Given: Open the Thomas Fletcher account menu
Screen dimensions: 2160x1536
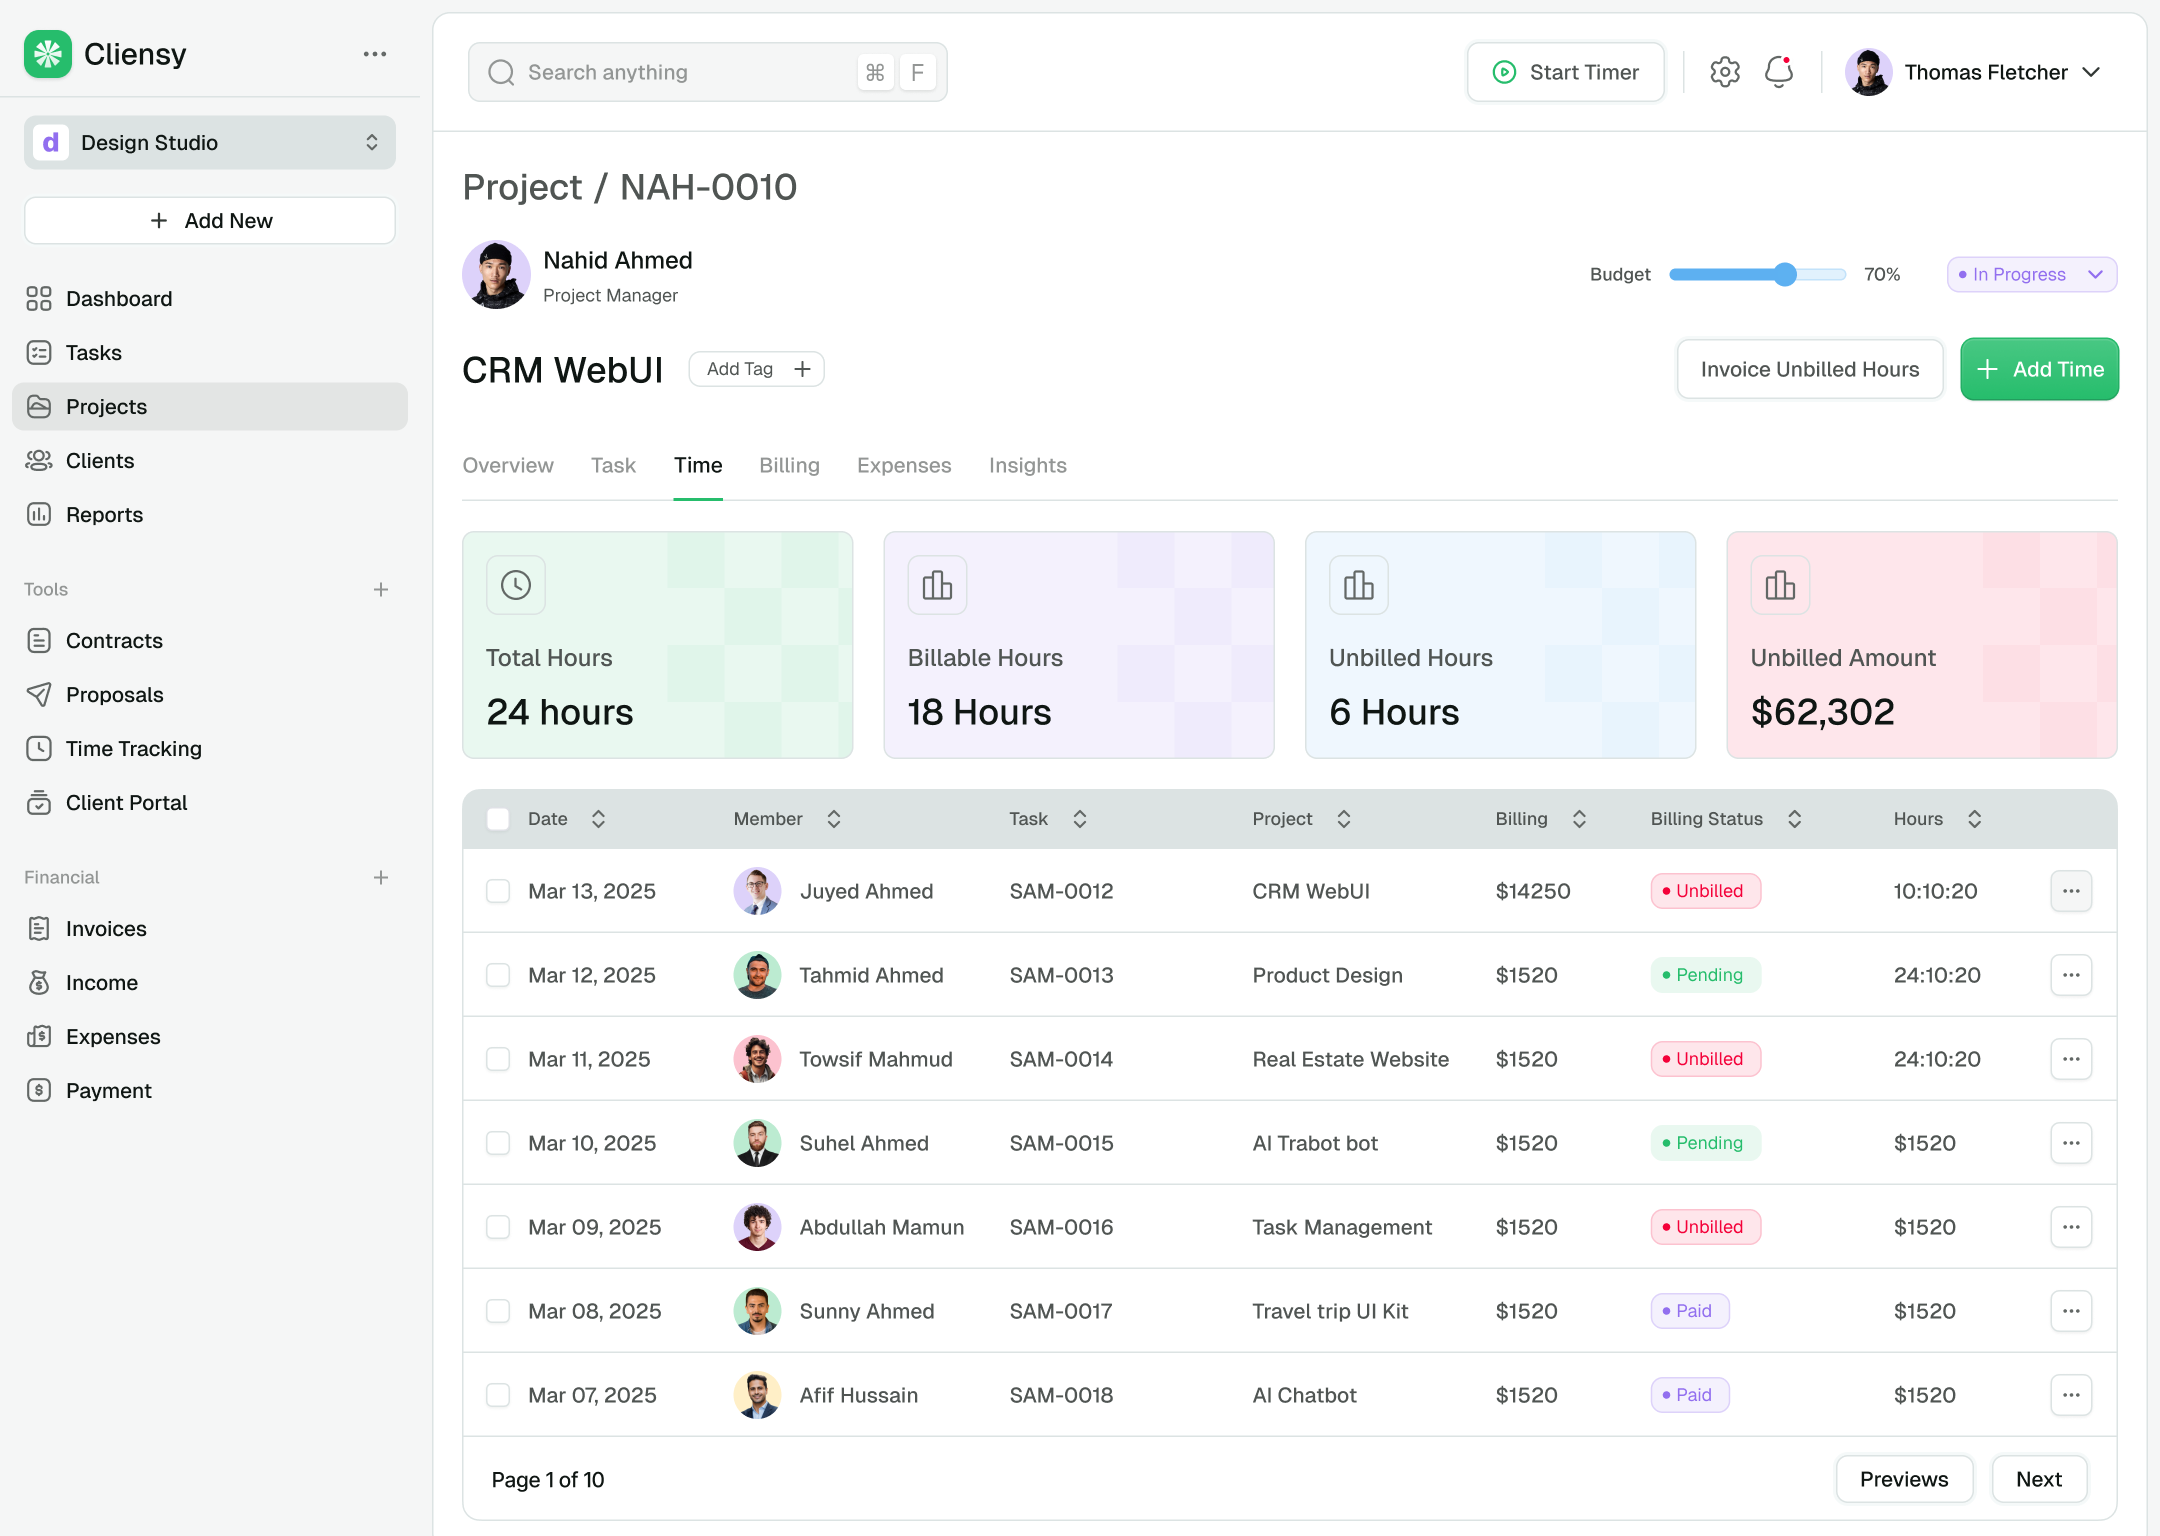Looking at the screenshot, I should coord(1985,71).
